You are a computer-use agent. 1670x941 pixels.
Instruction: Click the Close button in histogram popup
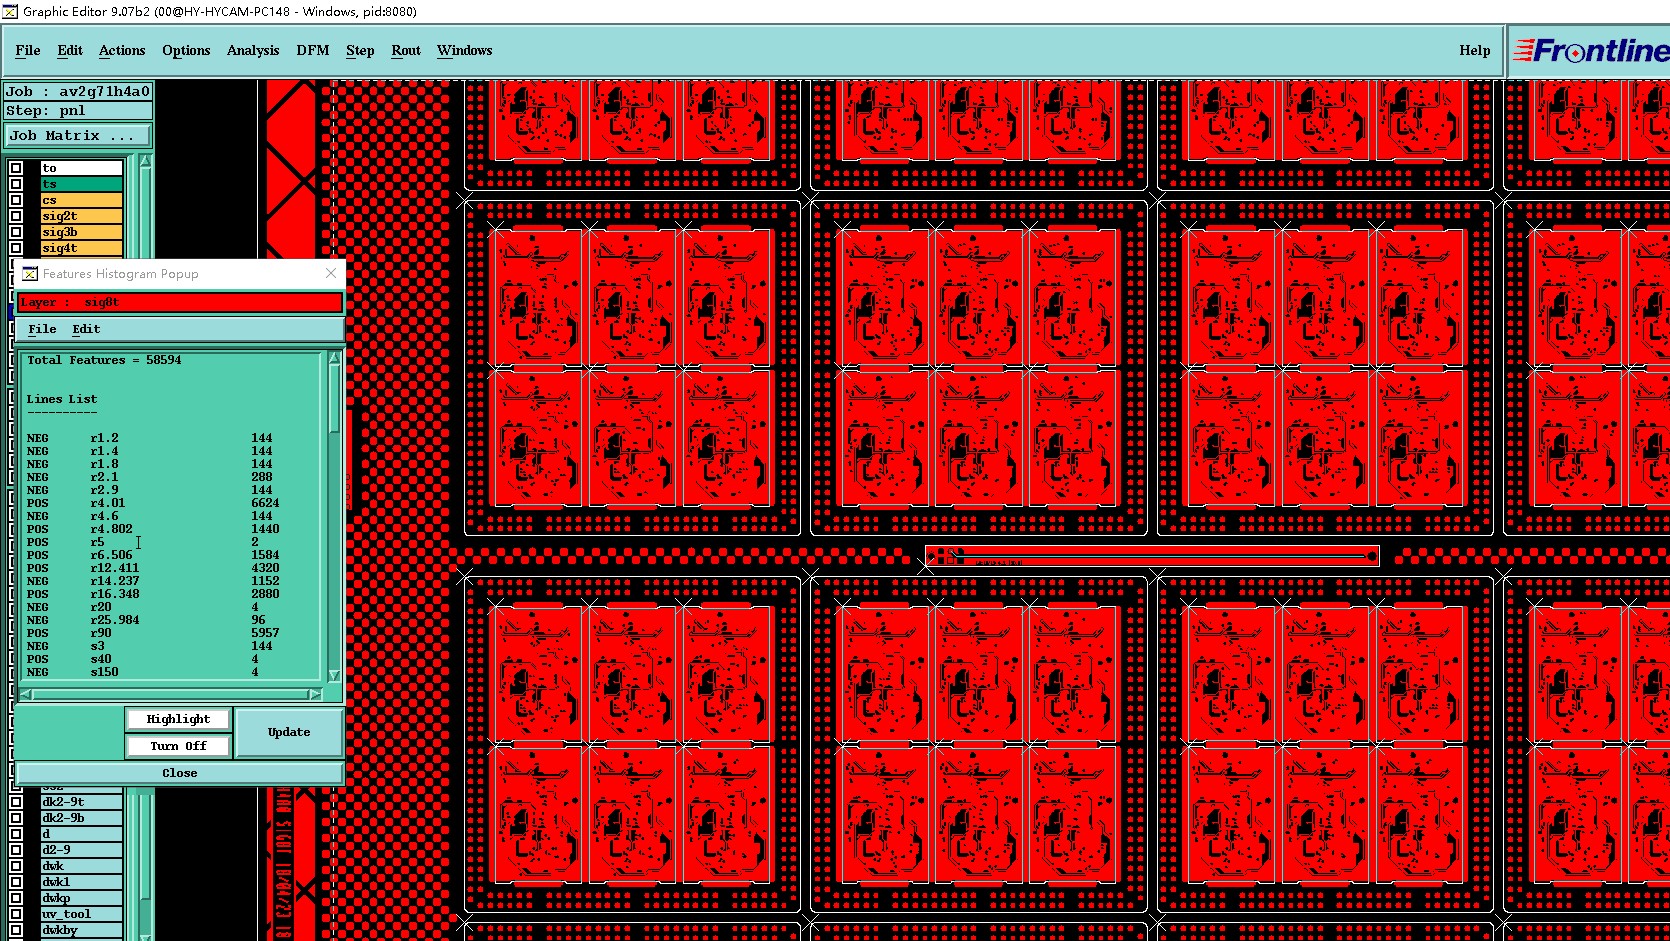click(x=180, y=773)
